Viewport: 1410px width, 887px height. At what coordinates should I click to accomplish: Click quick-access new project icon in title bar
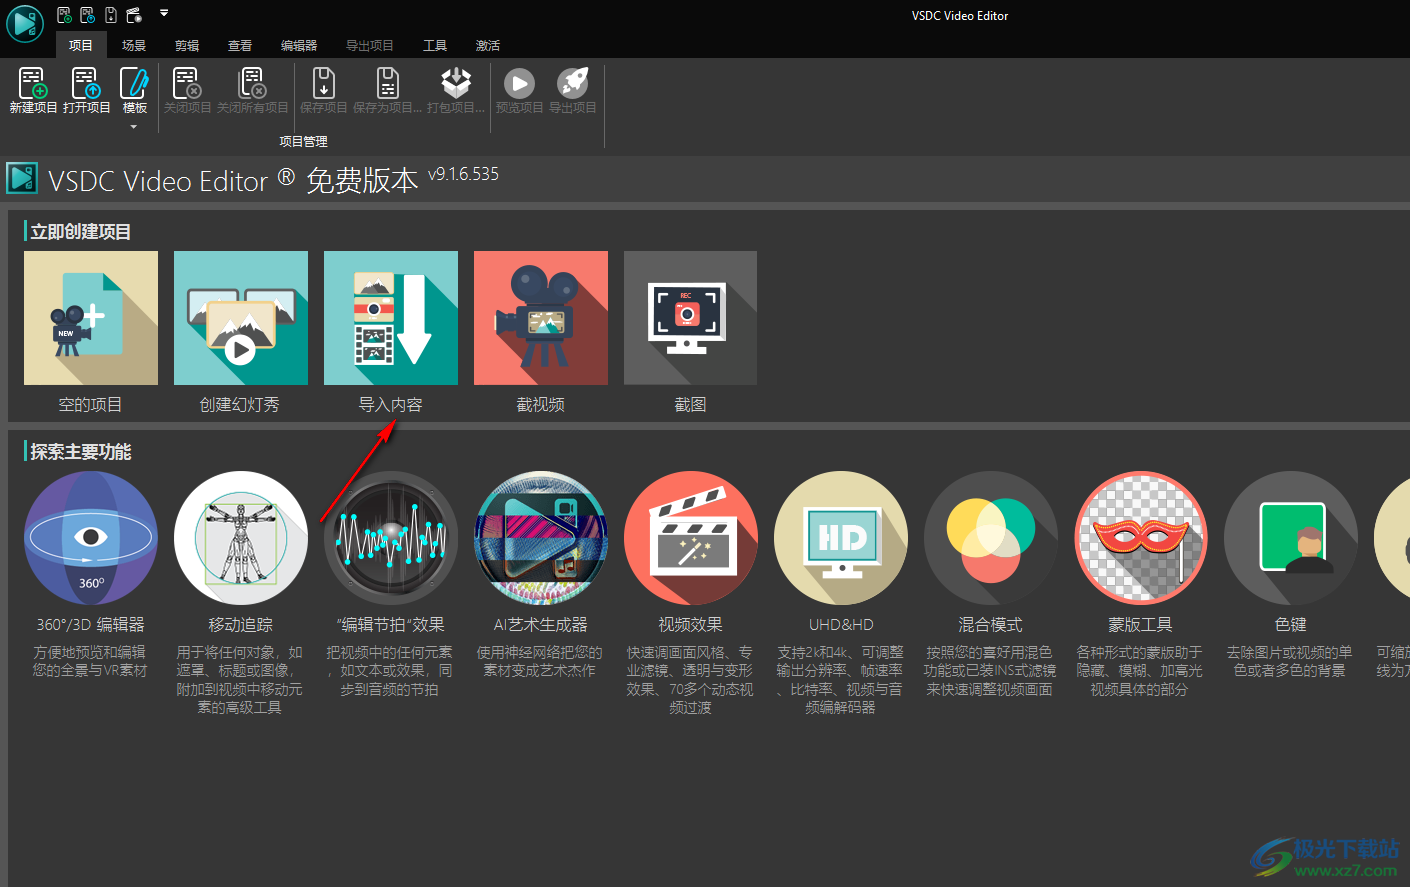pos(64,15)
